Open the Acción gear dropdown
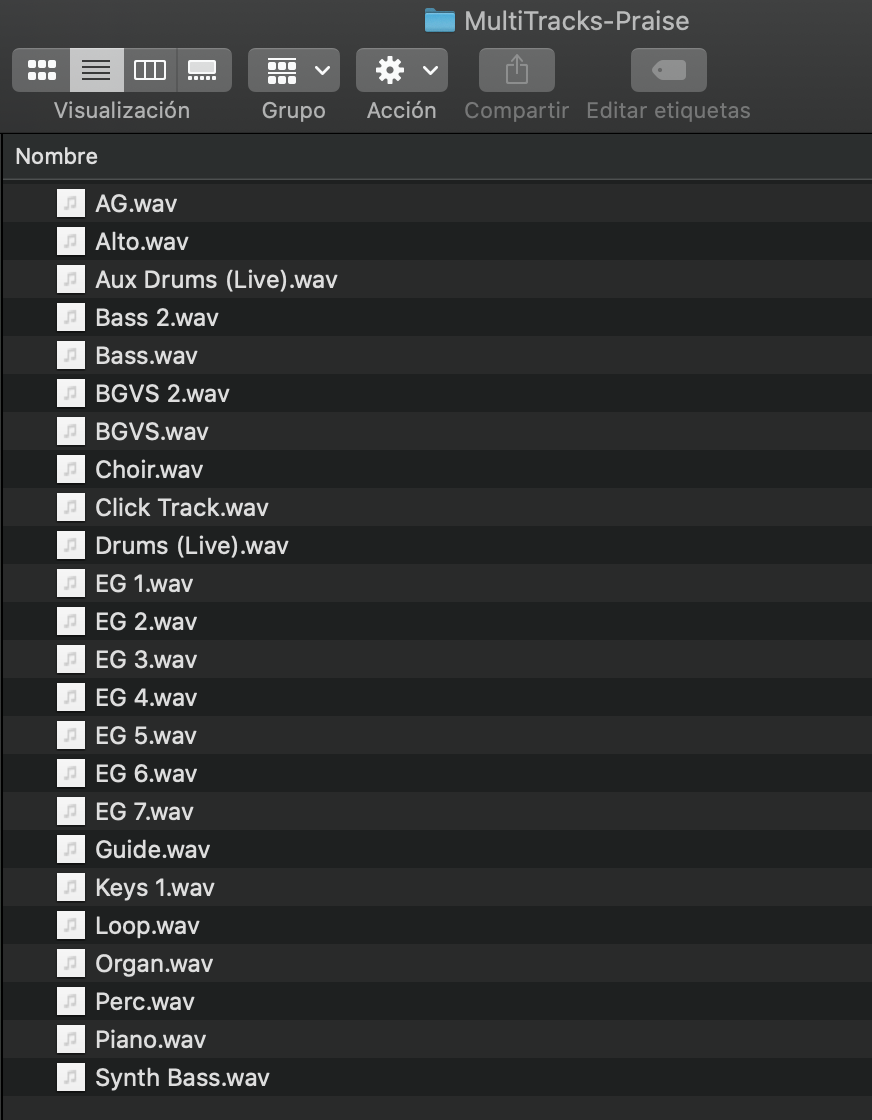 (x=401, y=70)
